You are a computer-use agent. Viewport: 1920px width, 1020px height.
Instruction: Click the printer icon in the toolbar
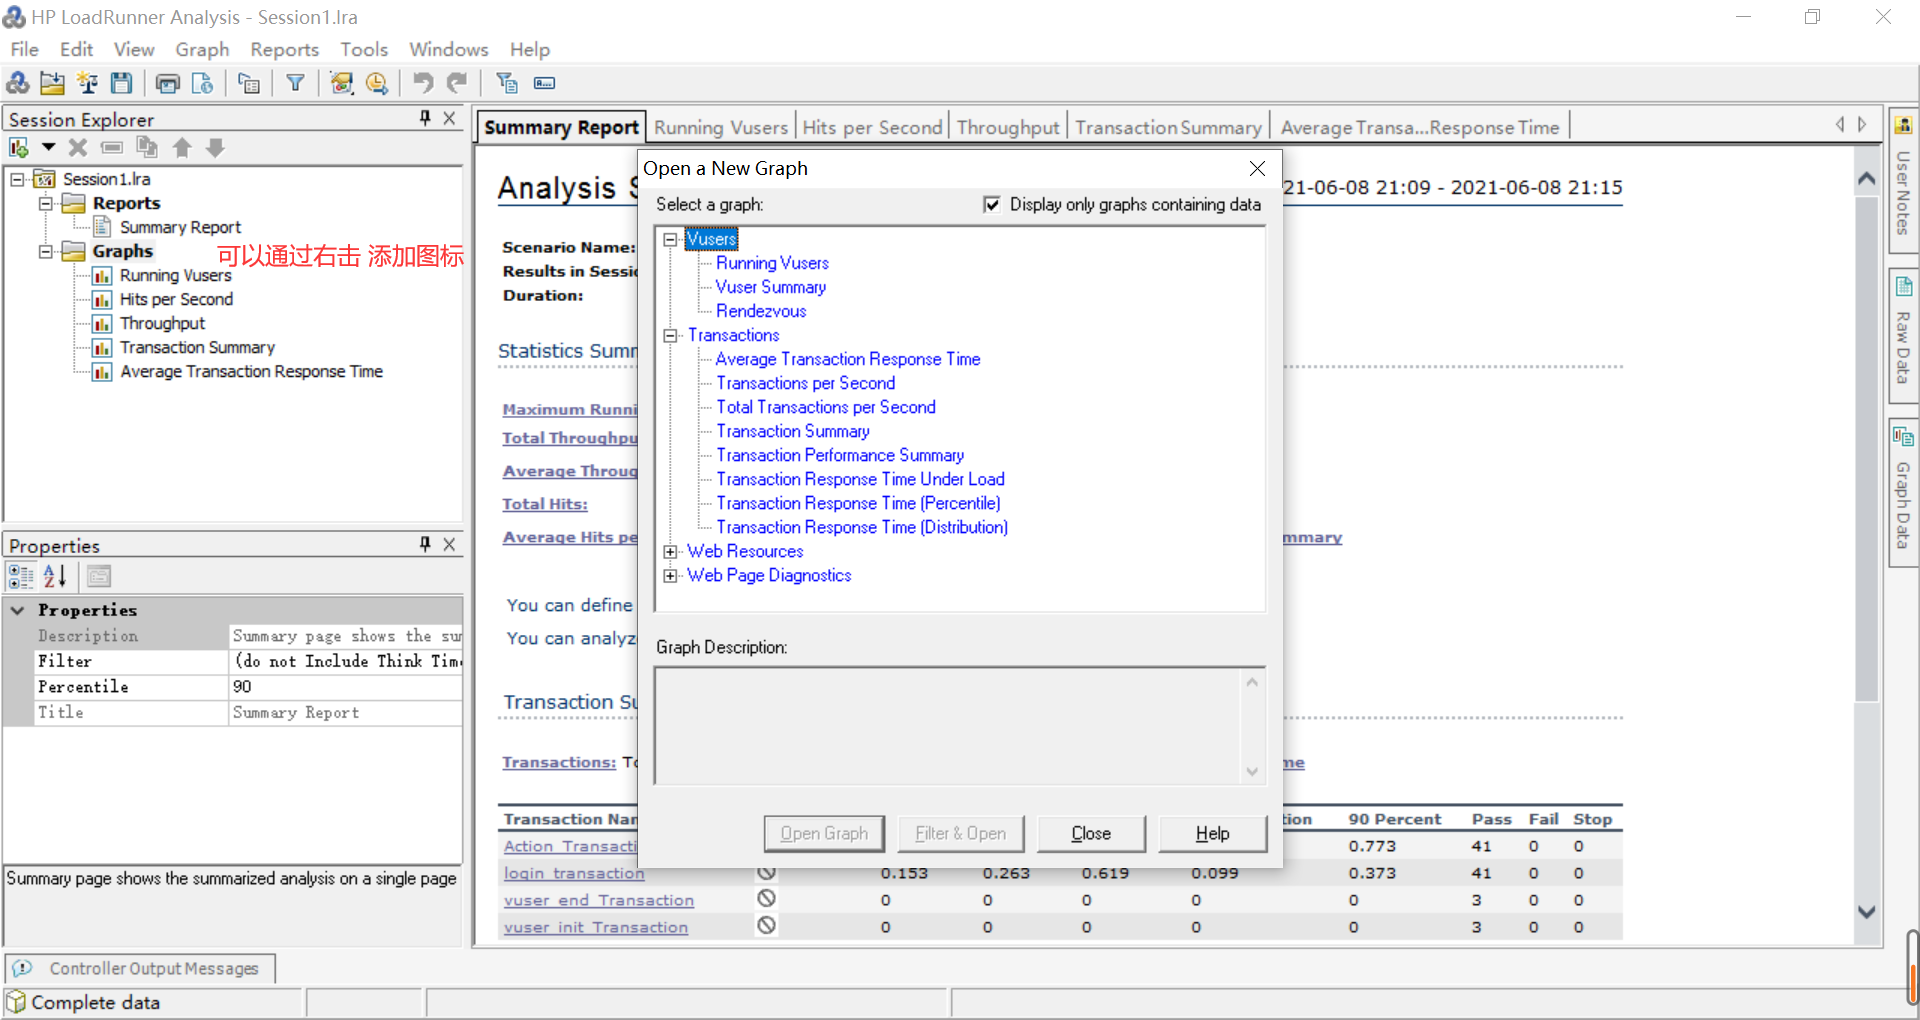coord(168,83)
